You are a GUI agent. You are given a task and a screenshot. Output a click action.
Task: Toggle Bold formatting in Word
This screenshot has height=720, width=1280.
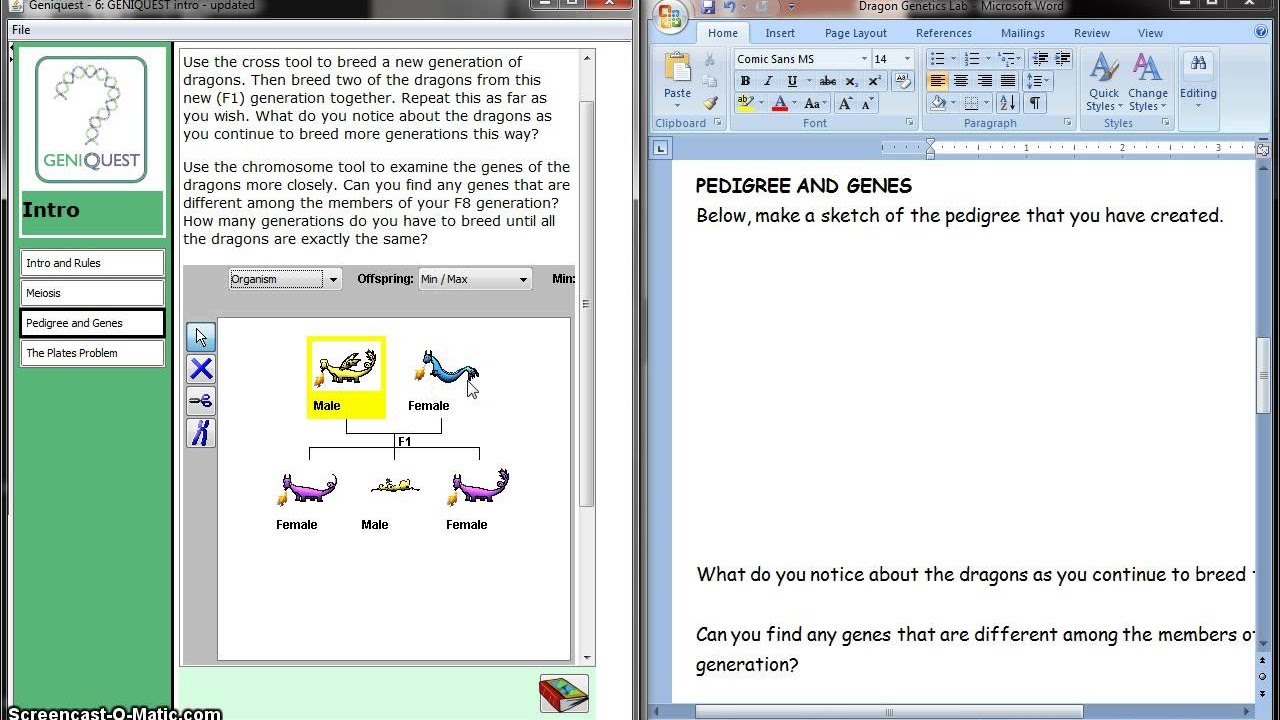(745, 81)
